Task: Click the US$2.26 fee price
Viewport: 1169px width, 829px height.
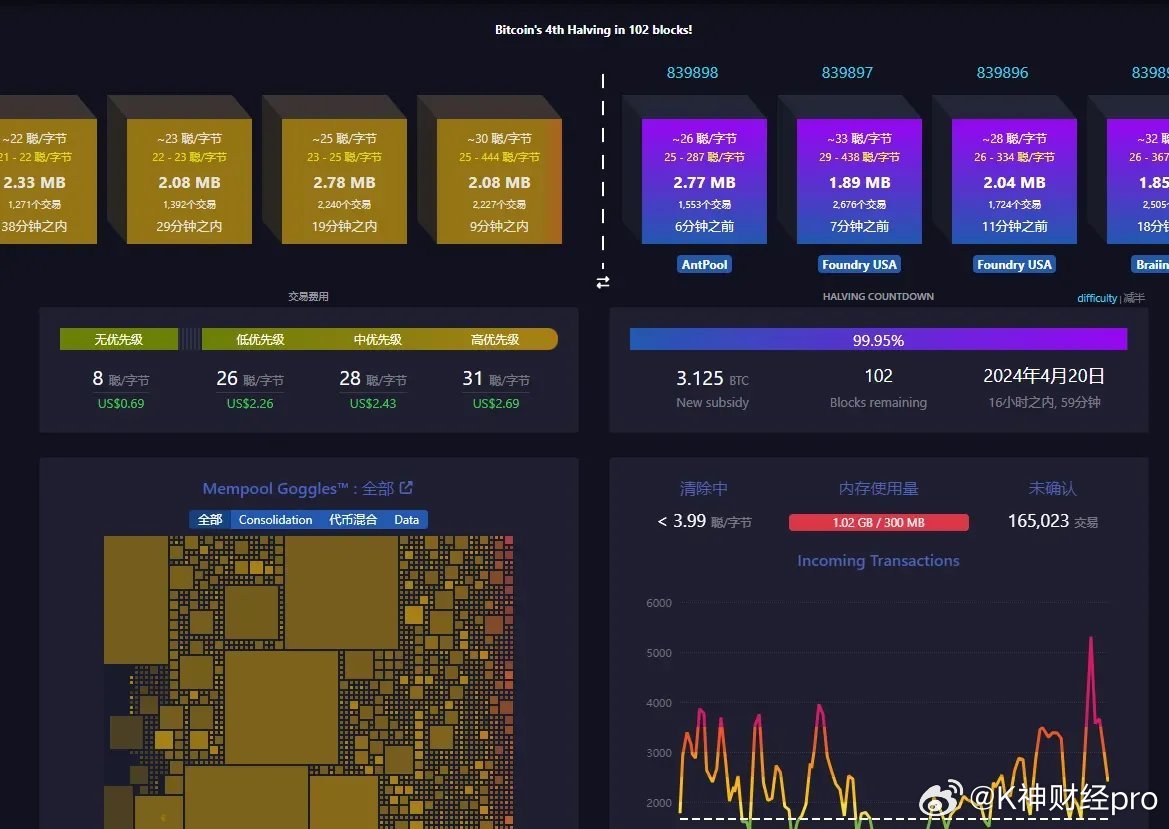Action: click(x=250, y=403)
